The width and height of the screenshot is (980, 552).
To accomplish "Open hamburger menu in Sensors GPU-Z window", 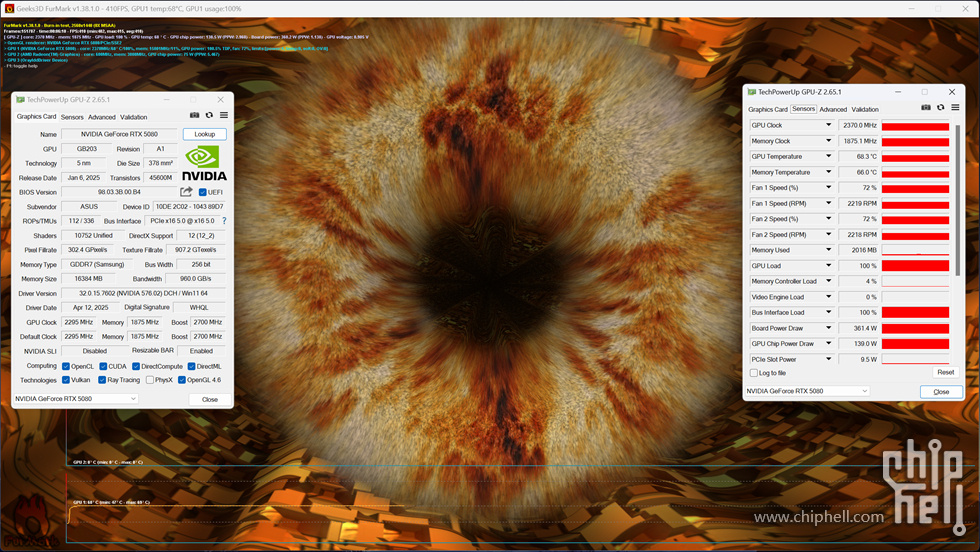I will (x=955, y=108).
